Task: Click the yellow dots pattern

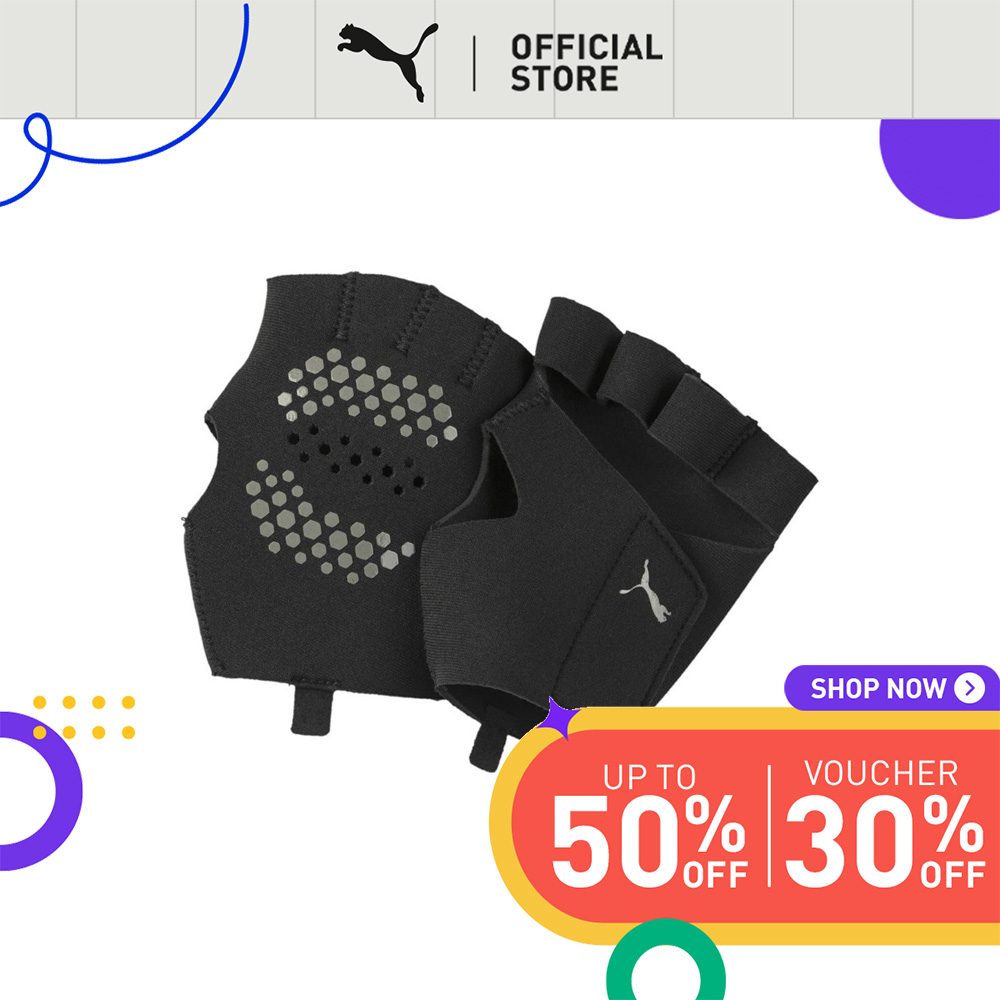Action: pyautogui.click(x=84, y=717)
